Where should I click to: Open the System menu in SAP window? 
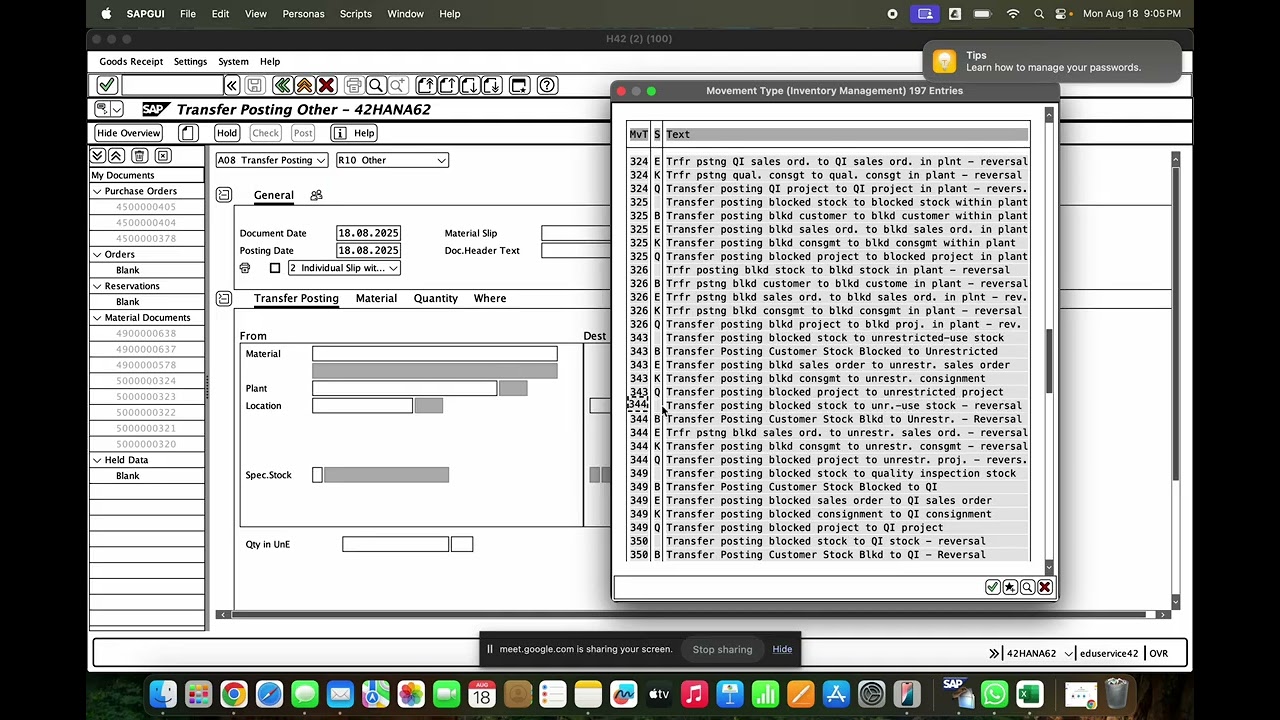click(233, 62)
